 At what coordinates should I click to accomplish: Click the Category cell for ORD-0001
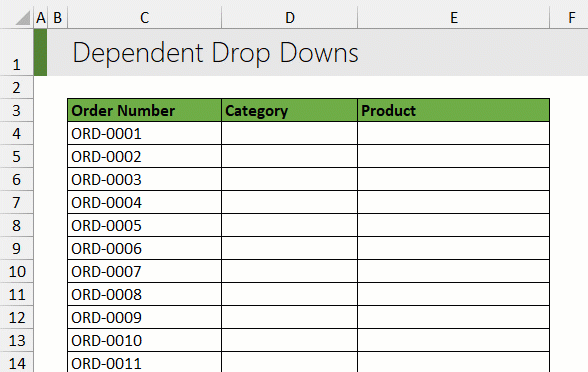[290, 133]
